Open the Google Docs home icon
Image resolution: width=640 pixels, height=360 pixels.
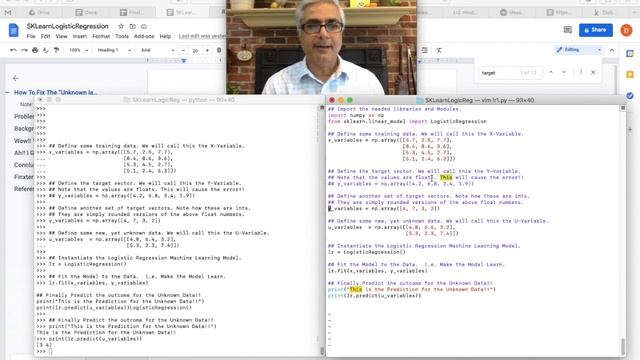tap(13, 31)
